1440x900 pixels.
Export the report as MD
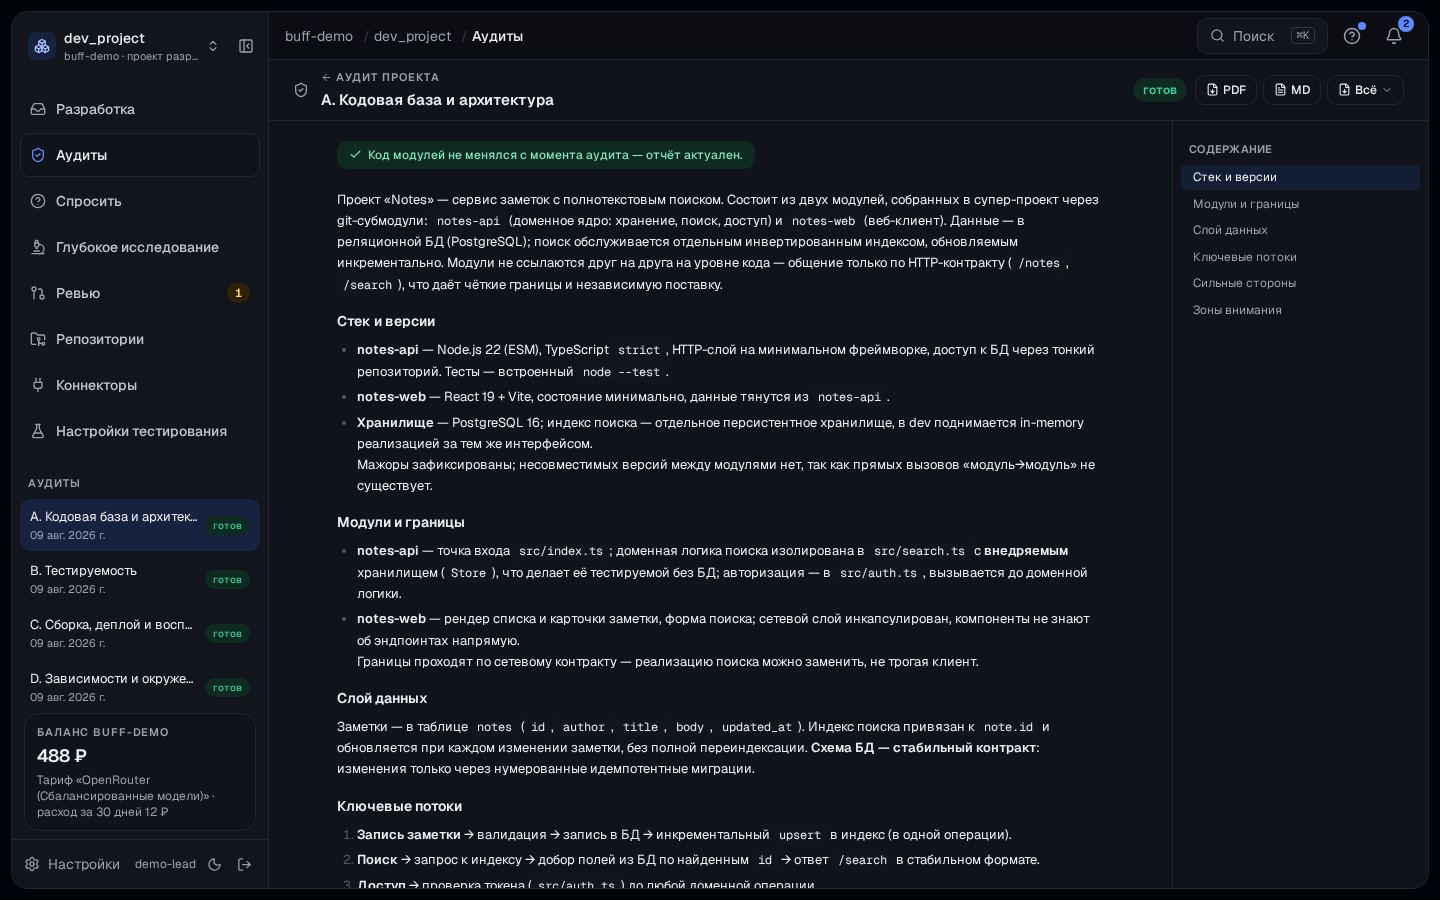(x=1292, y=90)
